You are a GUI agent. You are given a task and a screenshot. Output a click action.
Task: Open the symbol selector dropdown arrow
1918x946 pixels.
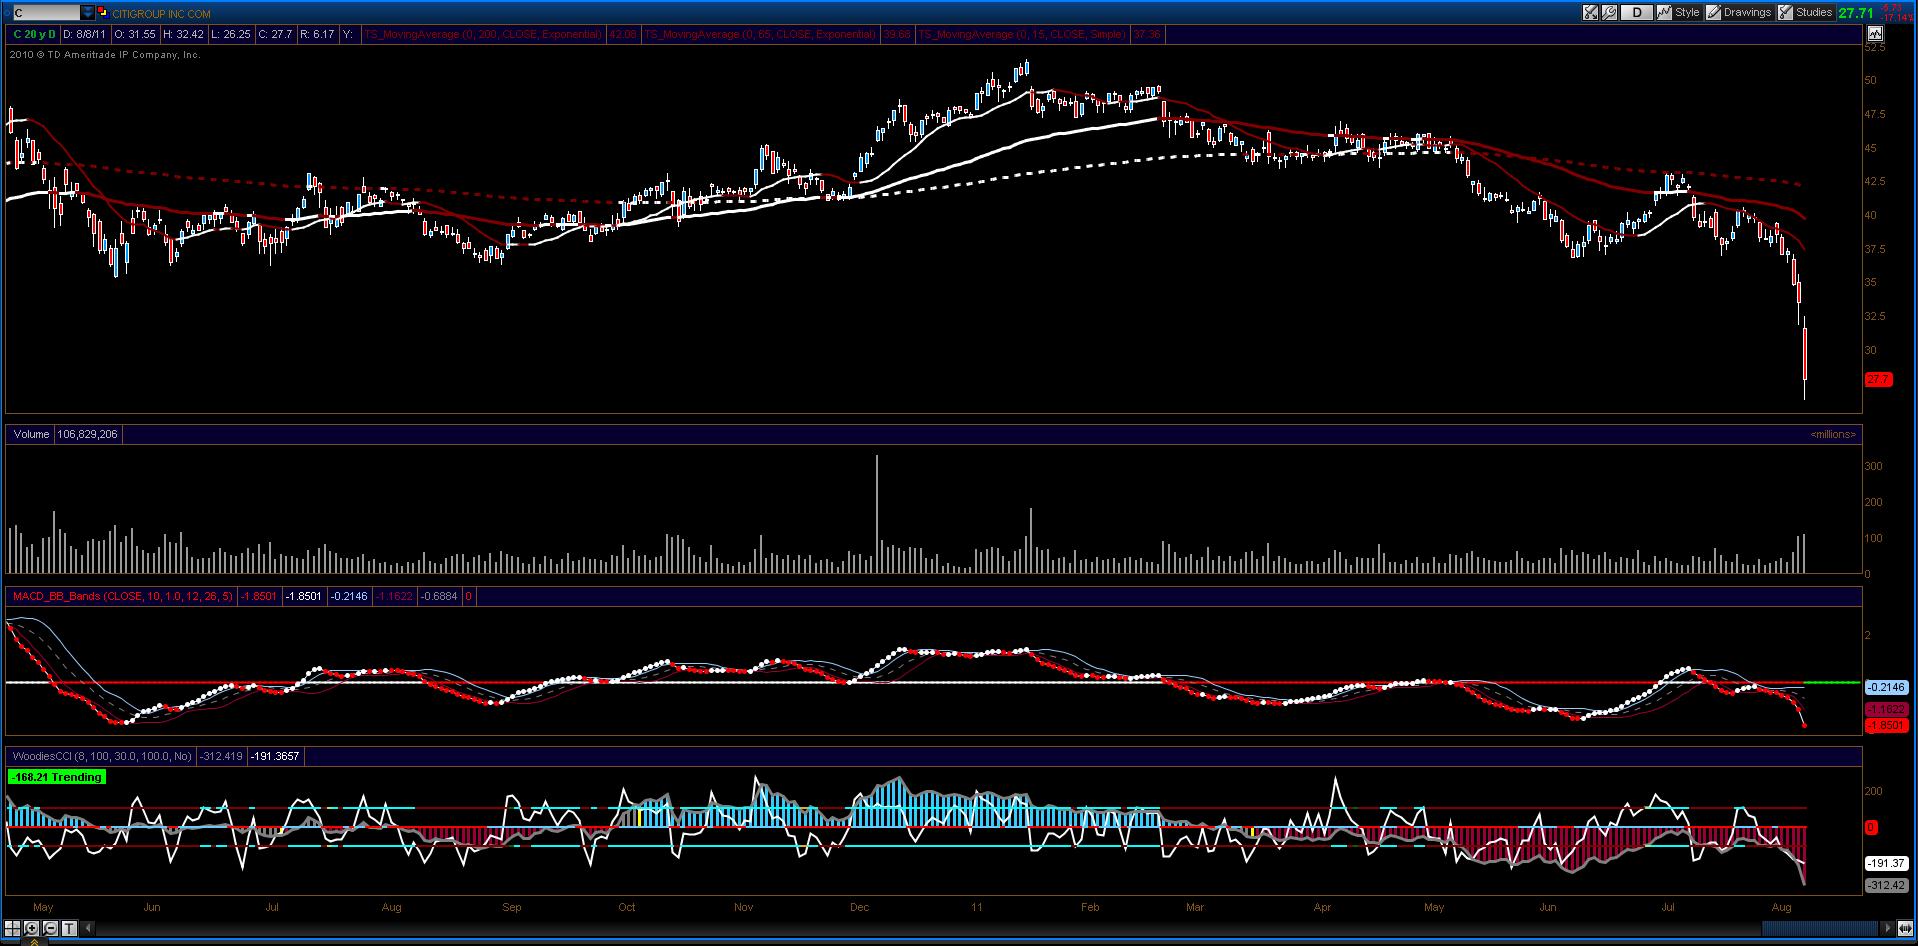[87, 13]
